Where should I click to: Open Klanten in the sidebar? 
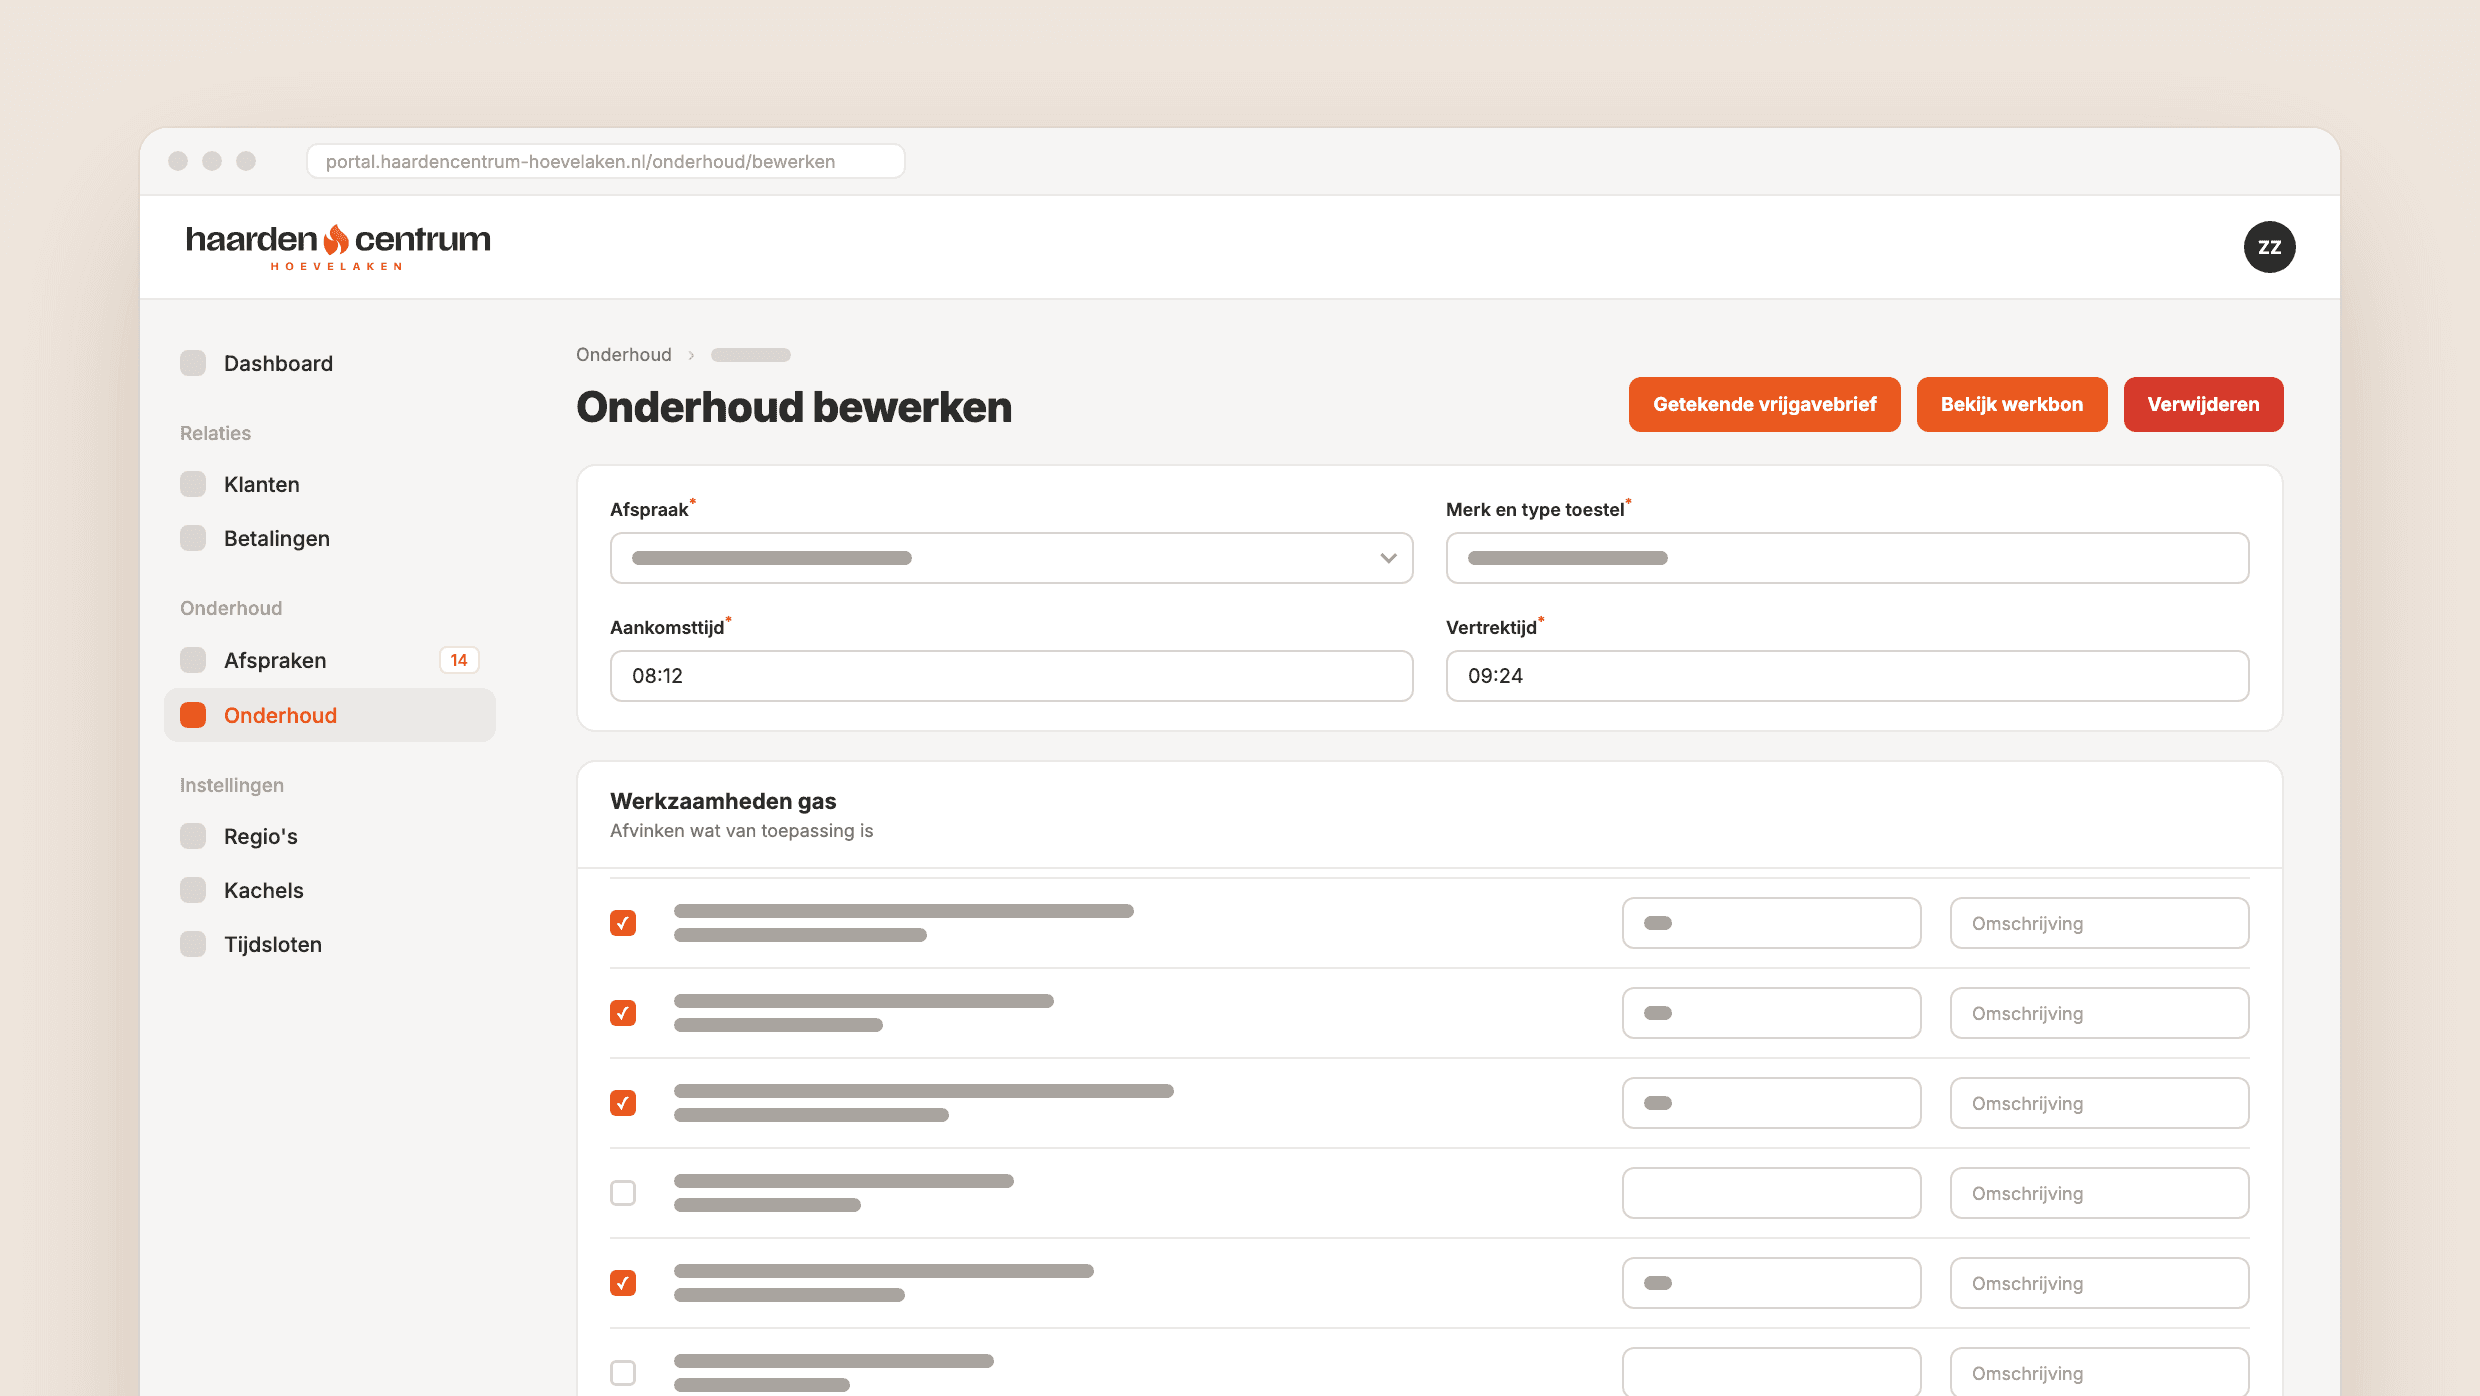point(330,484)
